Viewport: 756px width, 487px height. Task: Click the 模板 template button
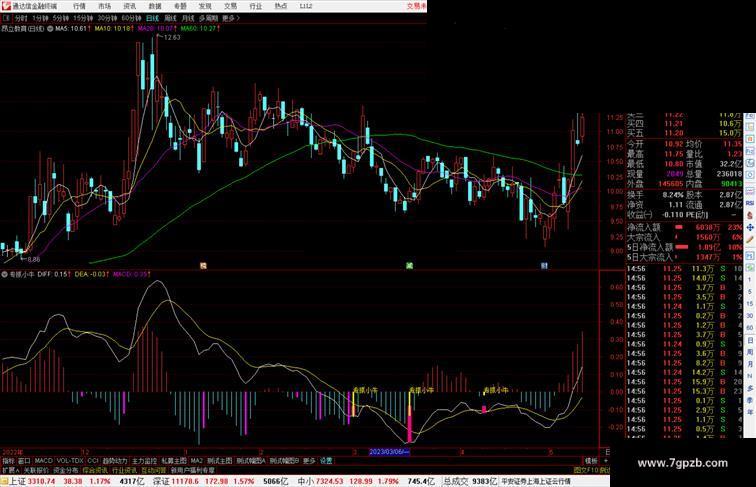coord(591,461)
